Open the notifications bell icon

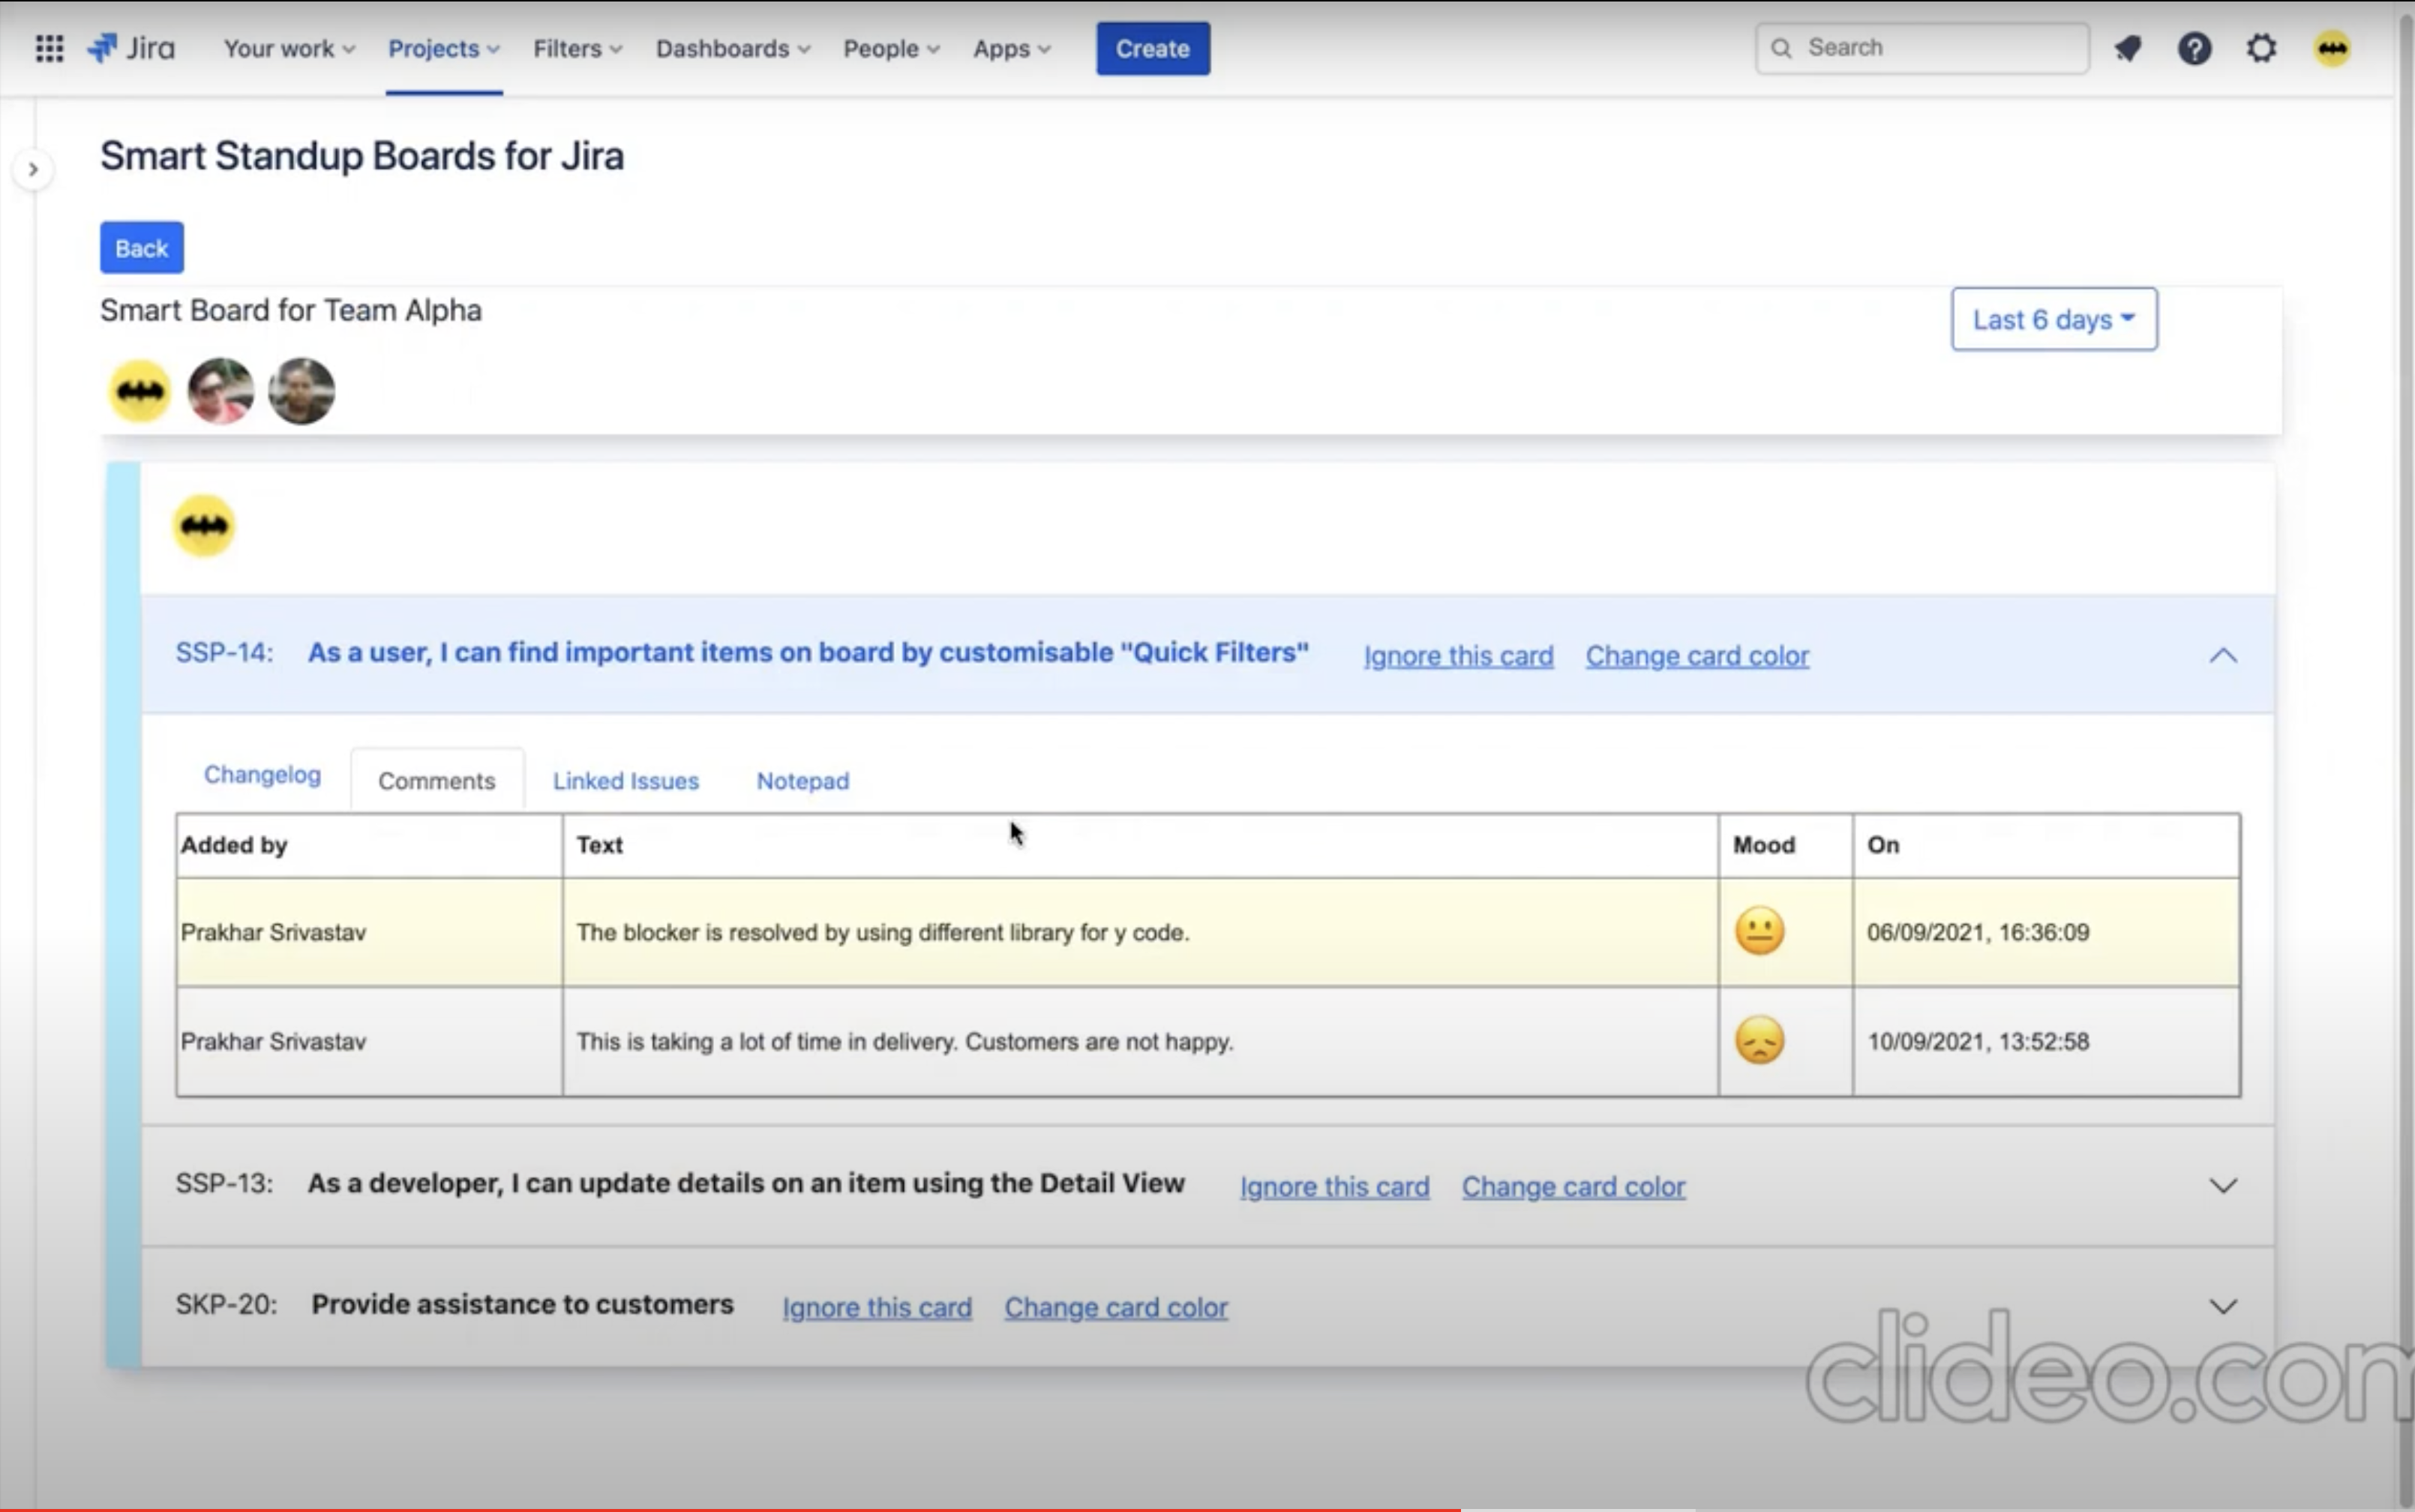coord(2128,48)
